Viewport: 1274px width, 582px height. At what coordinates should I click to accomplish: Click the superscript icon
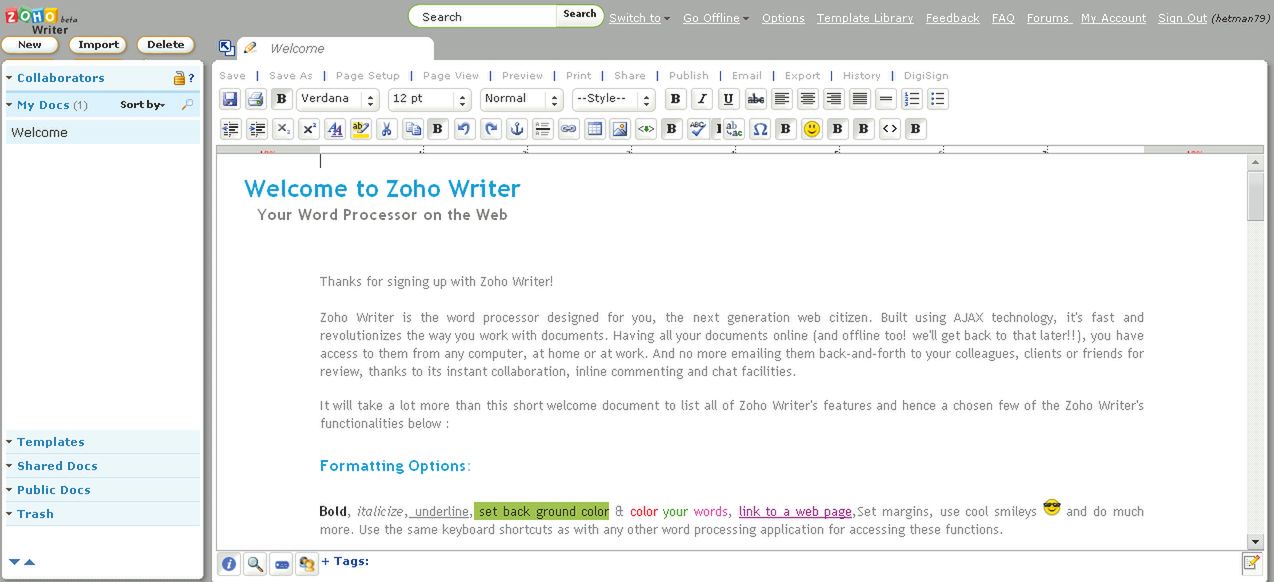(x=309, y=129)
